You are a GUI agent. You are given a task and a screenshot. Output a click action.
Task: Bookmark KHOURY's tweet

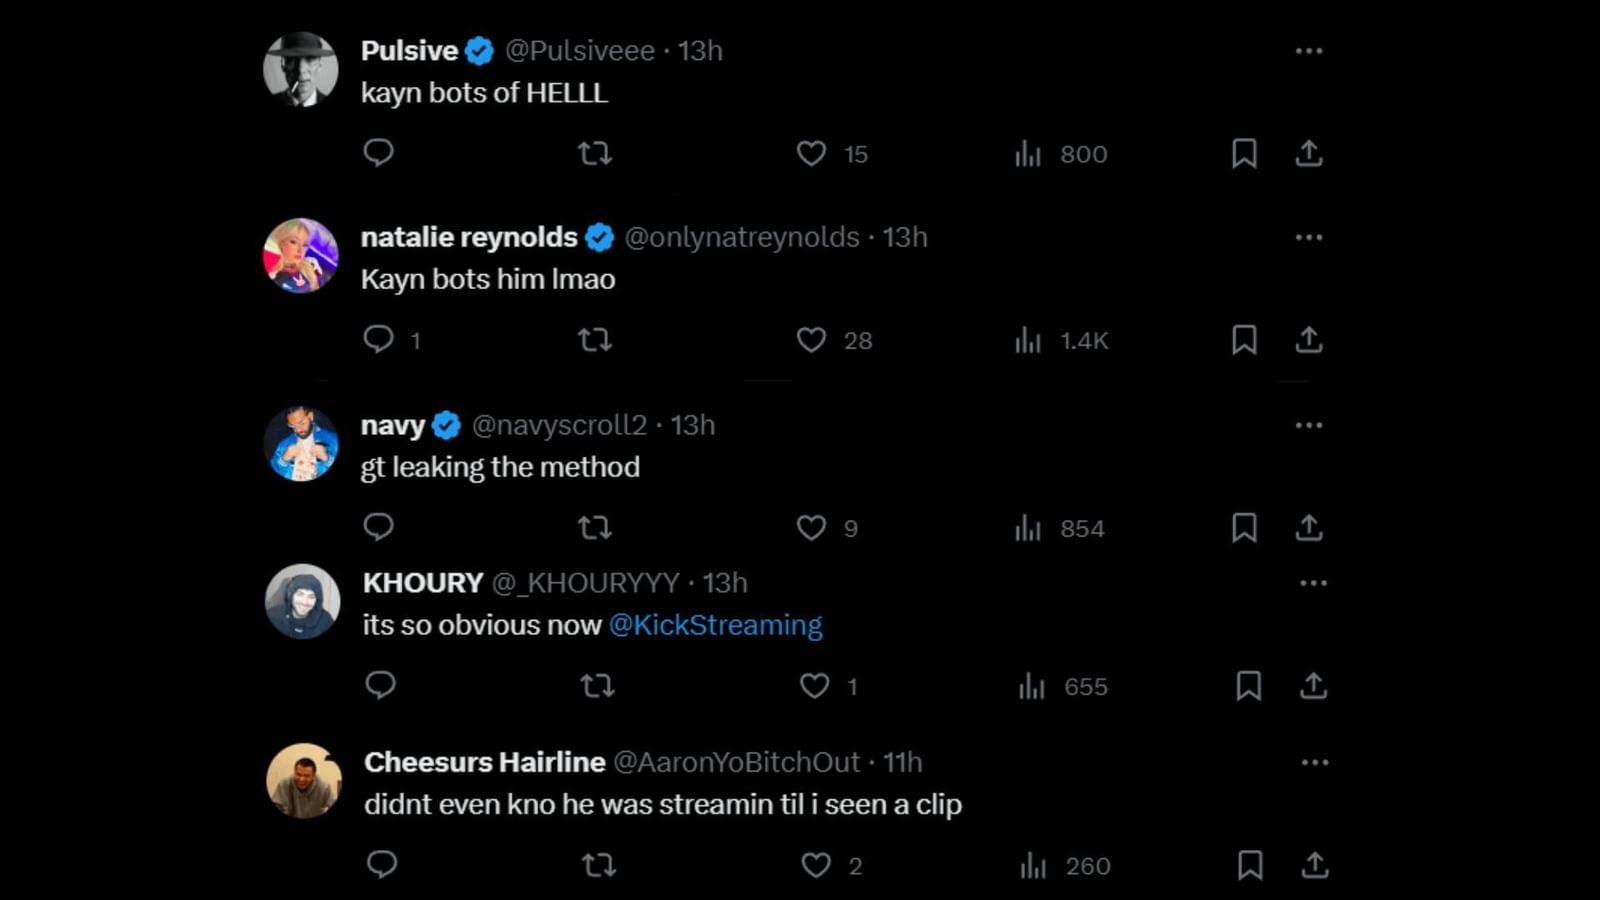[1248, 686]
